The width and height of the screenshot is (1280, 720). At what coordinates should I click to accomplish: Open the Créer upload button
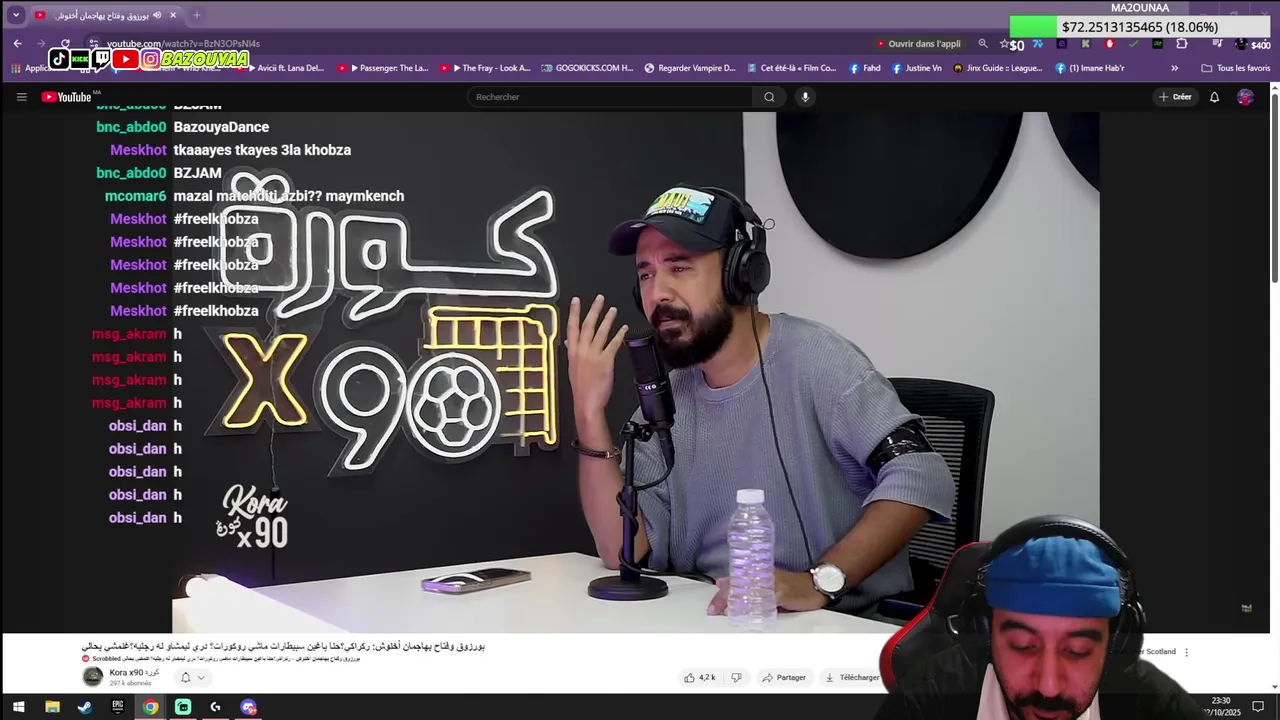1175,97
